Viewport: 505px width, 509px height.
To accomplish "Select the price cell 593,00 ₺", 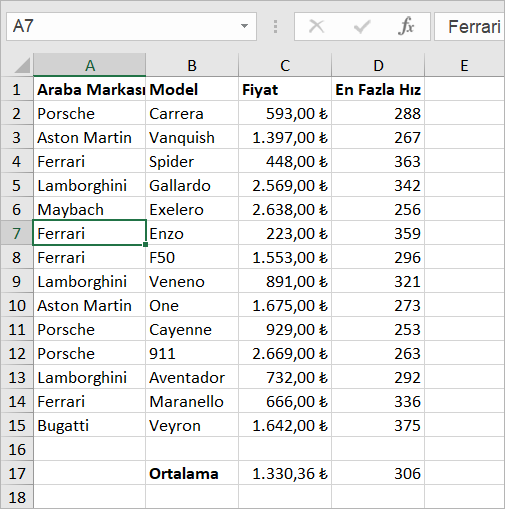I will coord(285,113).
